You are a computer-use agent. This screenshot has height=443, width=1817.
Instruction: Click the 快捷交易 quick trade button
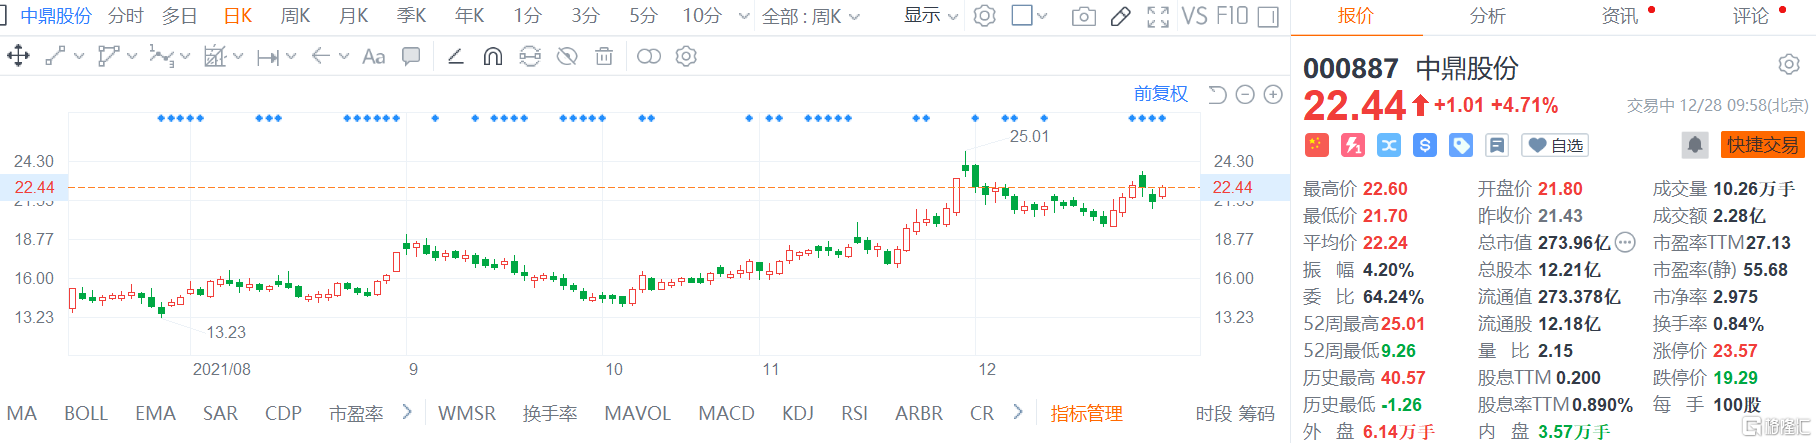coord(1762,145)
